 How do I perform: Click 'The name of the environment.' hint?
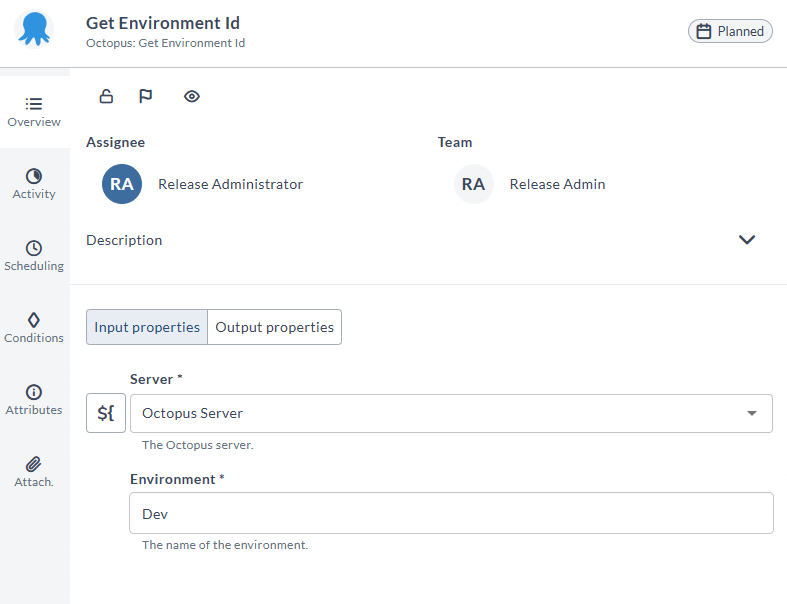coord(225,545)
